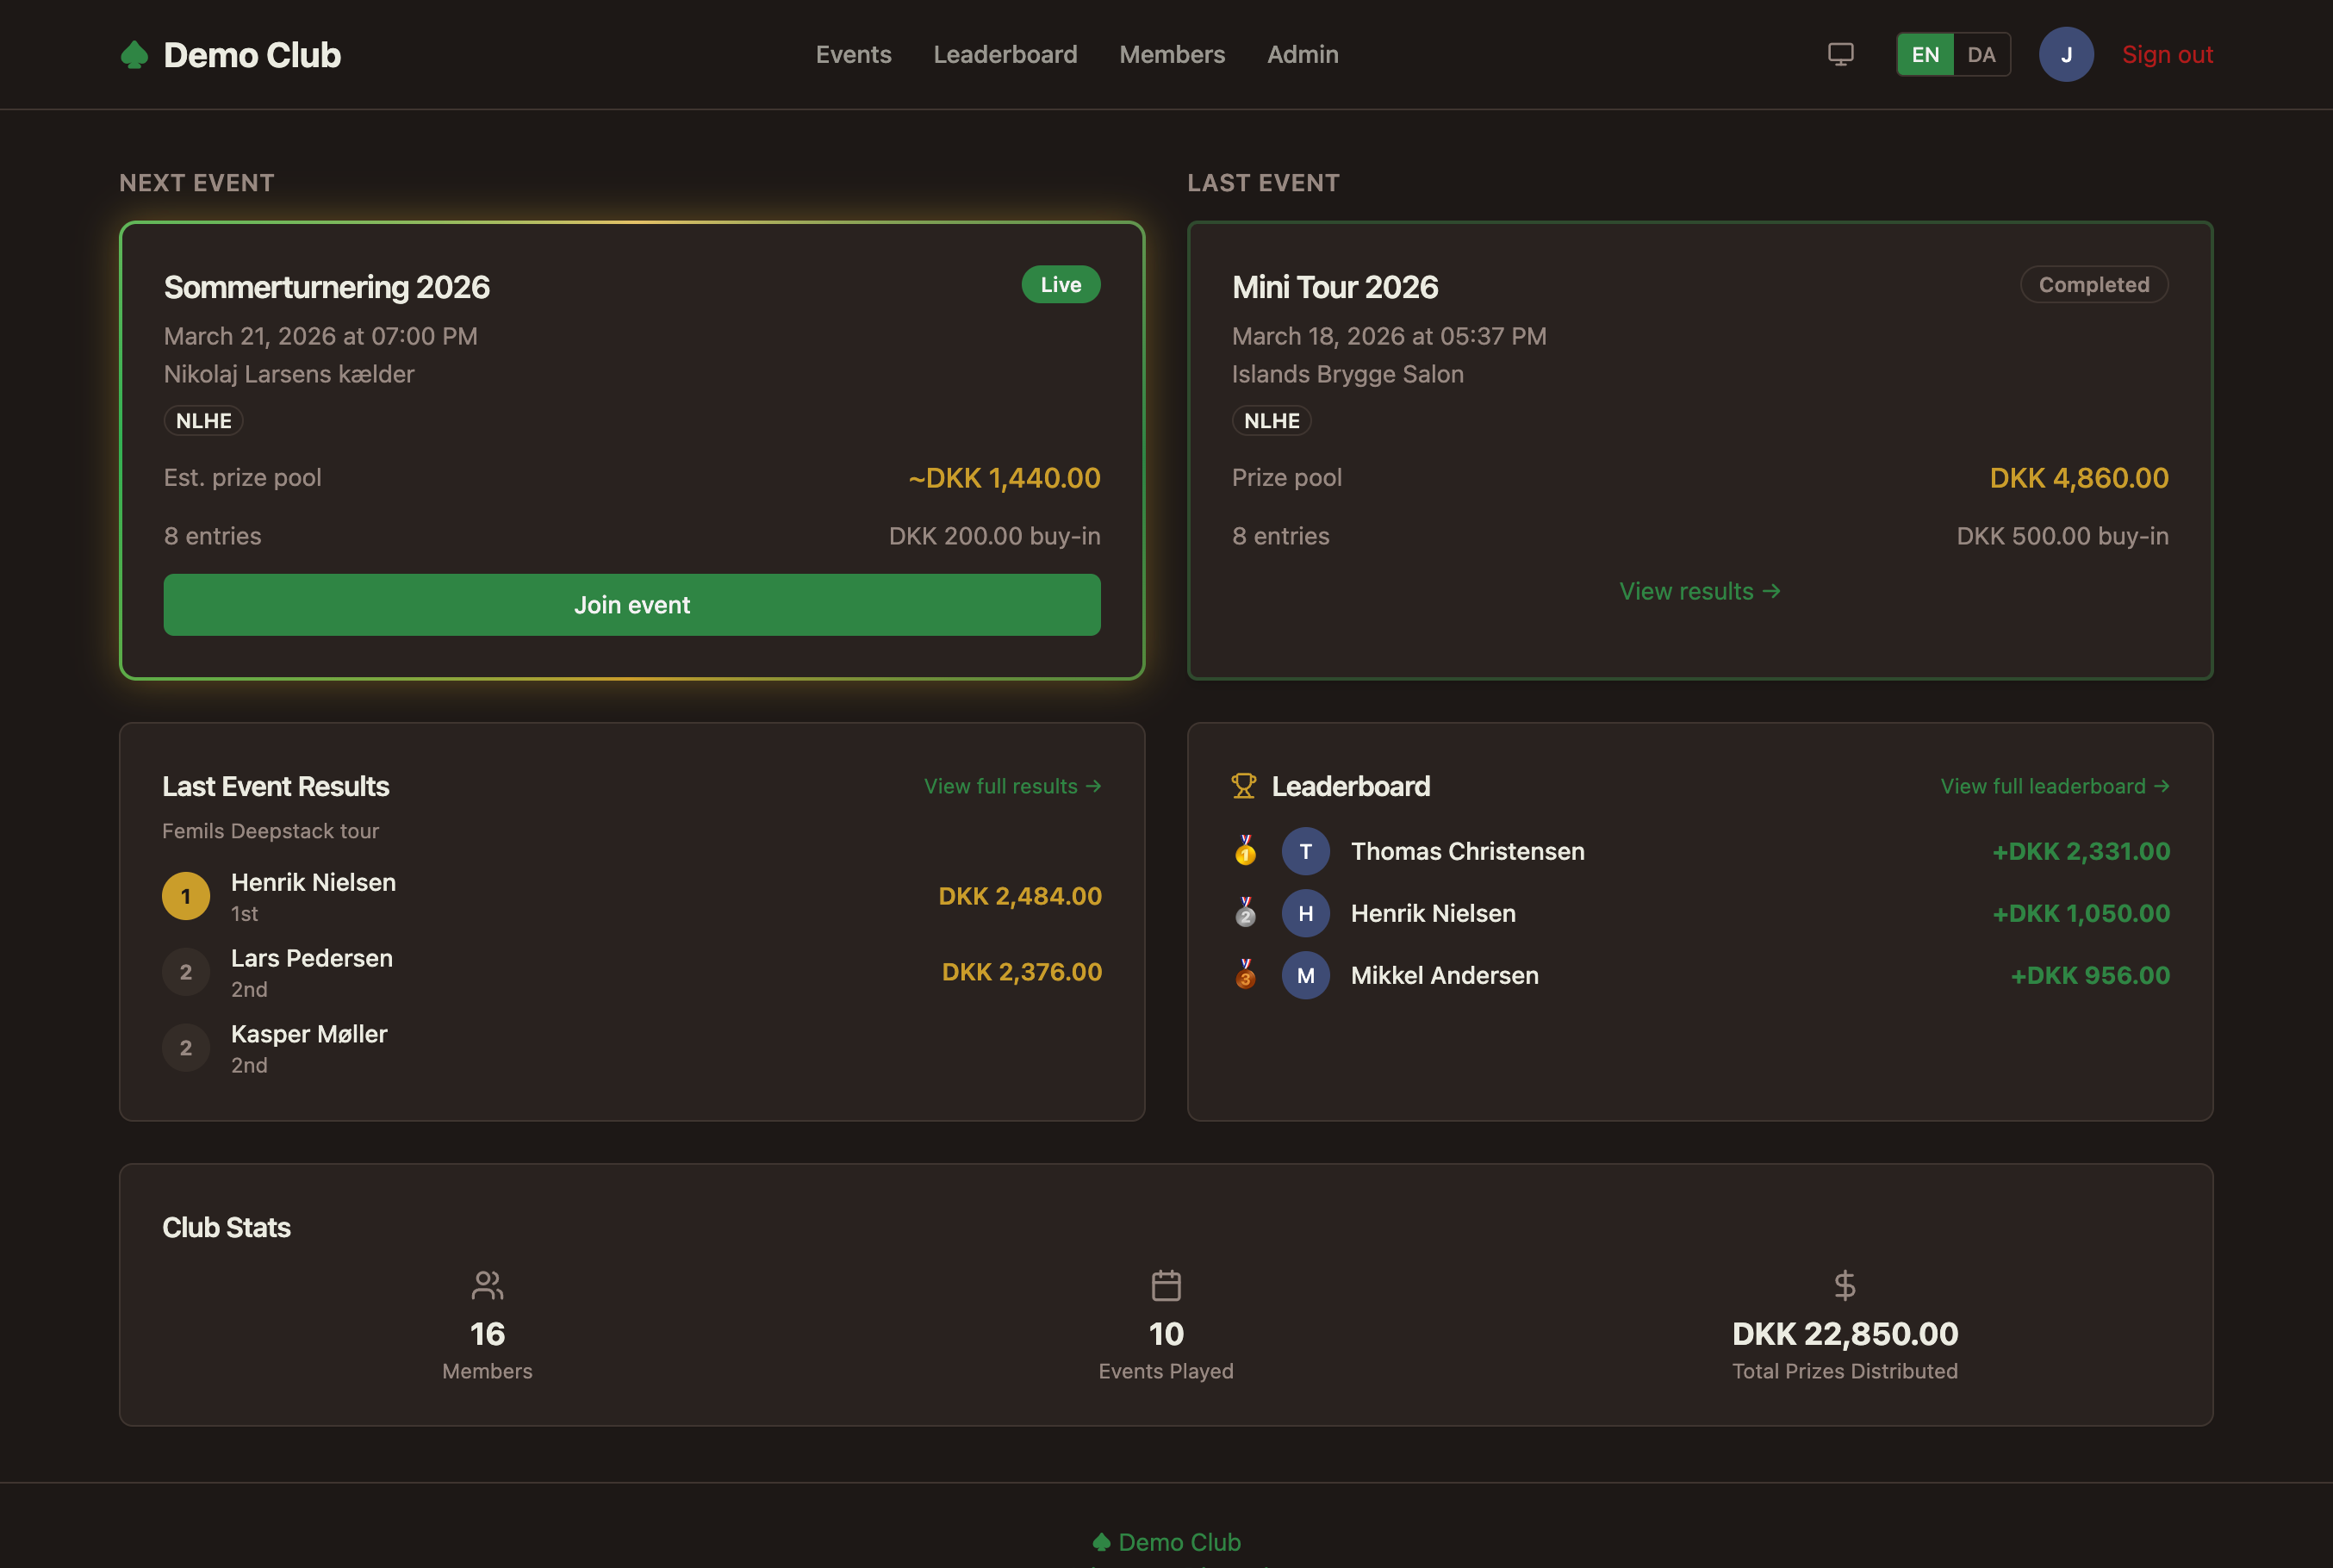Click the 'J' user avatar in the header
The width and height of the screenshot is (2333, 1568).
point(2067,54)
